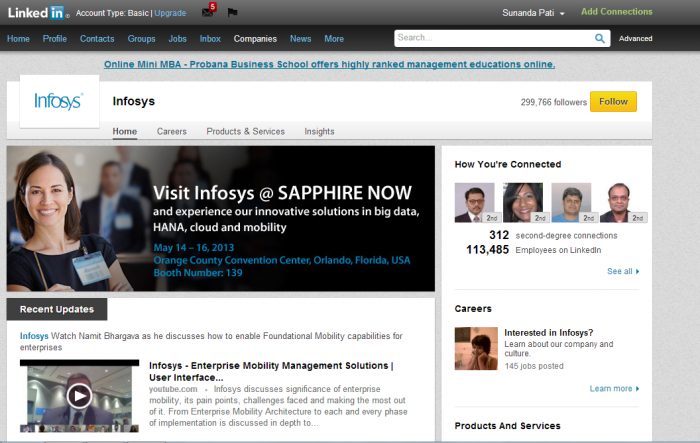This screenshot has height=443, width=700.
Task: Click Interested in Infosys? heading
Action: pyautogui.click(x=549, y=333)
